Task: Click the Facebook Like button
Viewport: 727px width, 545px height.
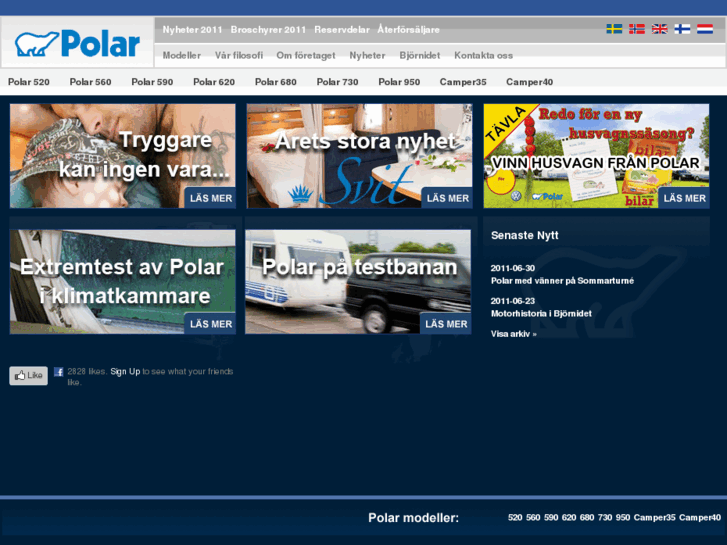Action: (x=28, y=376)
